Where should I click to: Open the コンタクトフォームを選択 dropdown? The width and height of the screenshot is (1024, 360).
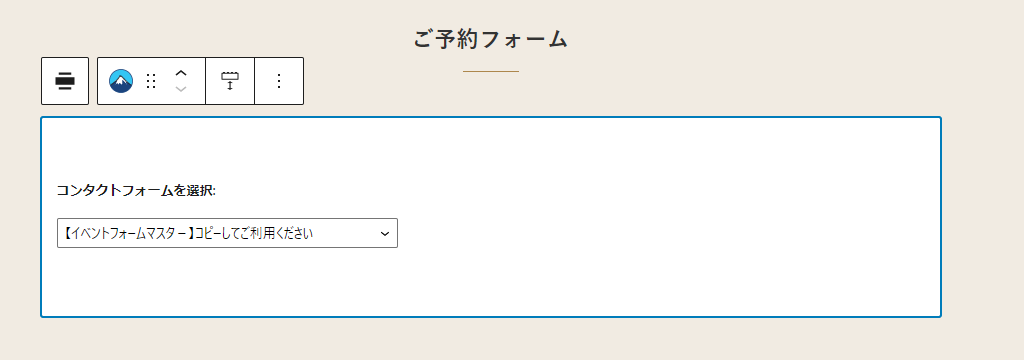(x=227, y=233)
